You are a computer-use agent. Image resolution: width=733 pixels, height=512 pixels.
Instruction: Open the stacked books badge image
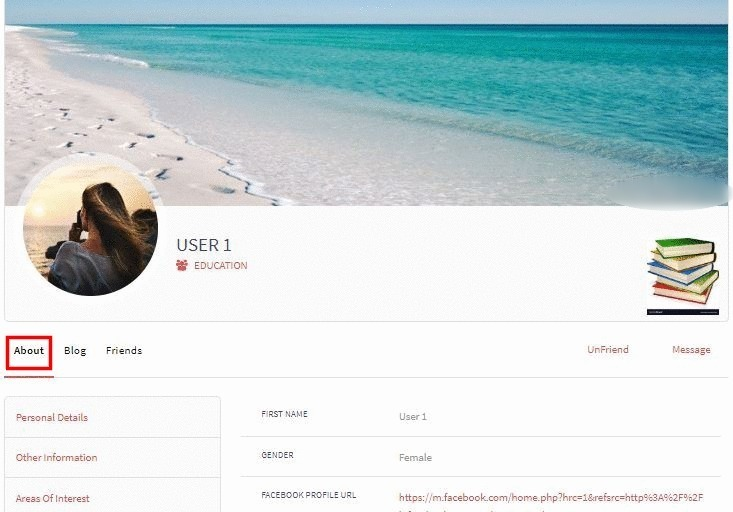(x=683, y=276)
